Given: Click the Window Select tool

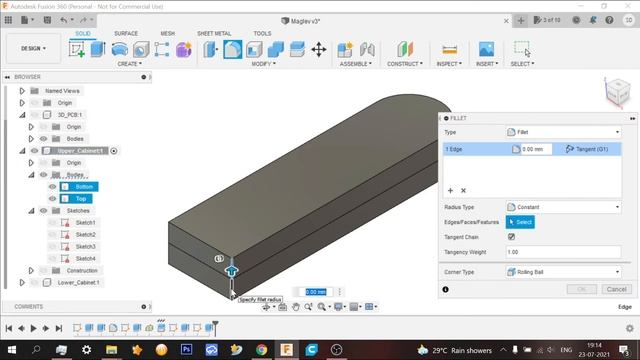Looking at the screenshot, I should [x=522, y=49].
